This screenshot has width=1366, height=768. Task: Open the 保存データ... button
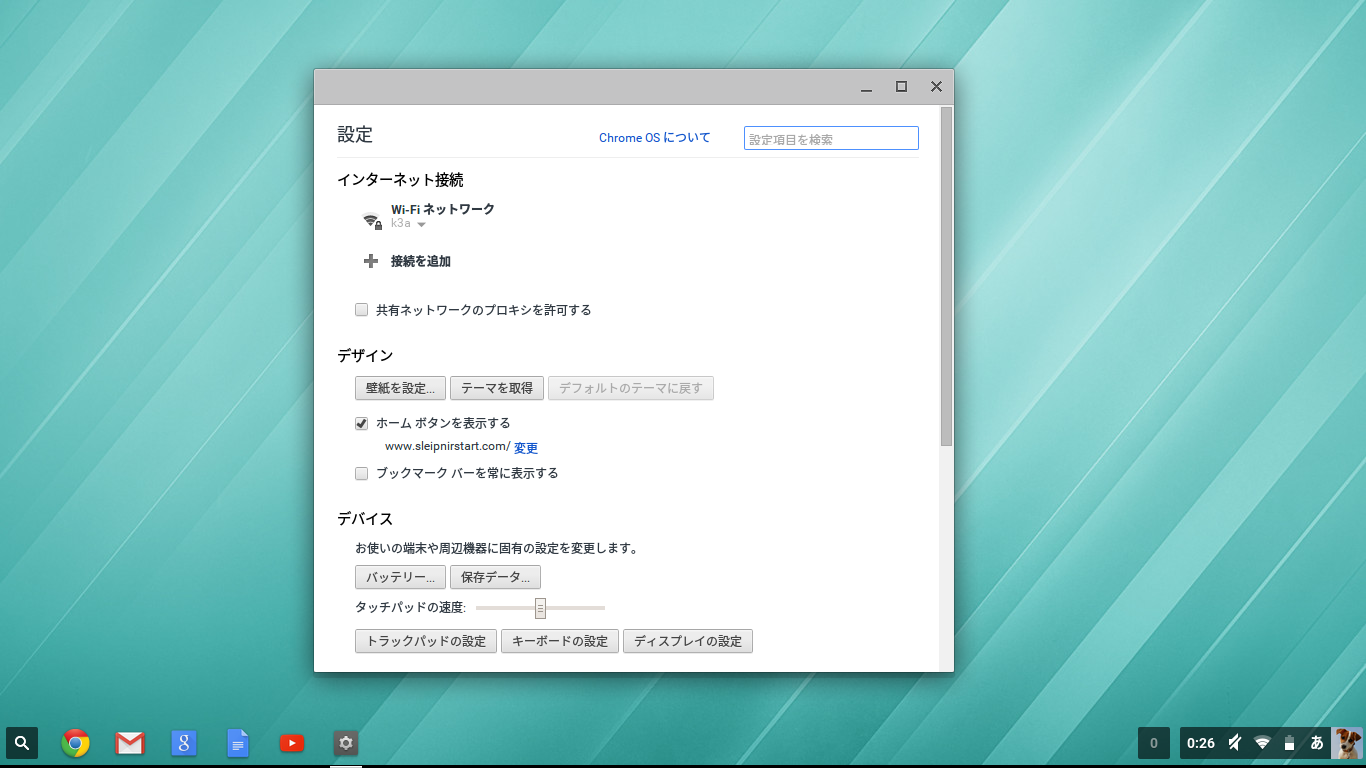(x=495, y=577)
